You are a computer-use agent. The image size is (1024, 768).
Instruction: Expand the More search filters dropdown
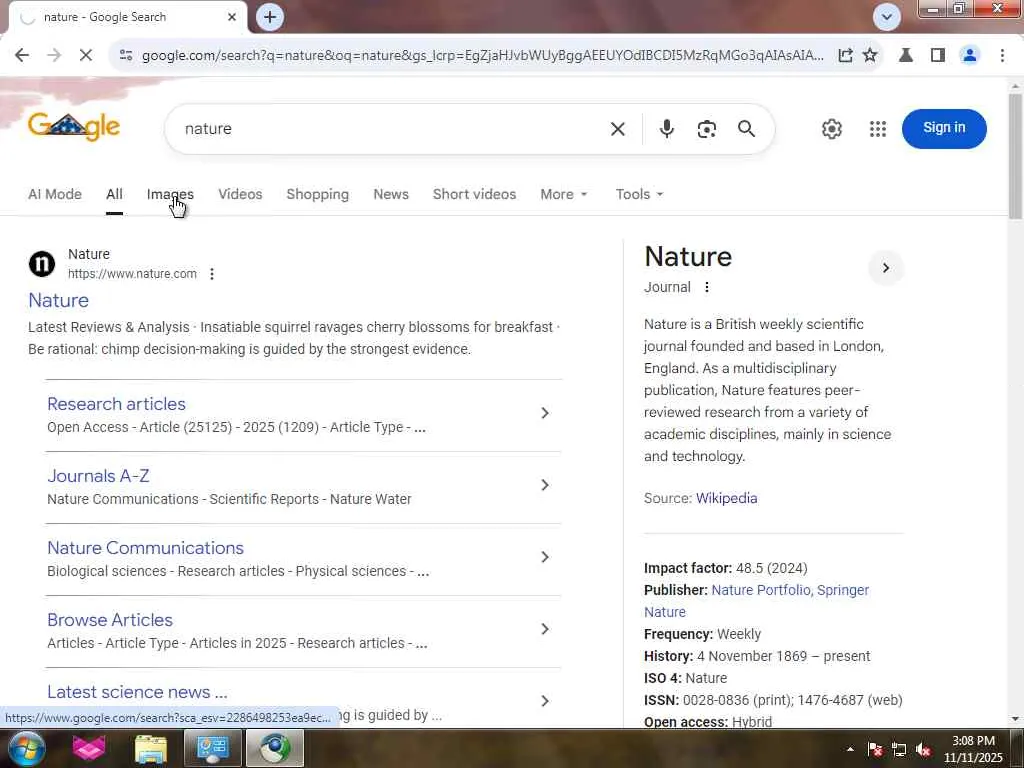tap(564, 194)
